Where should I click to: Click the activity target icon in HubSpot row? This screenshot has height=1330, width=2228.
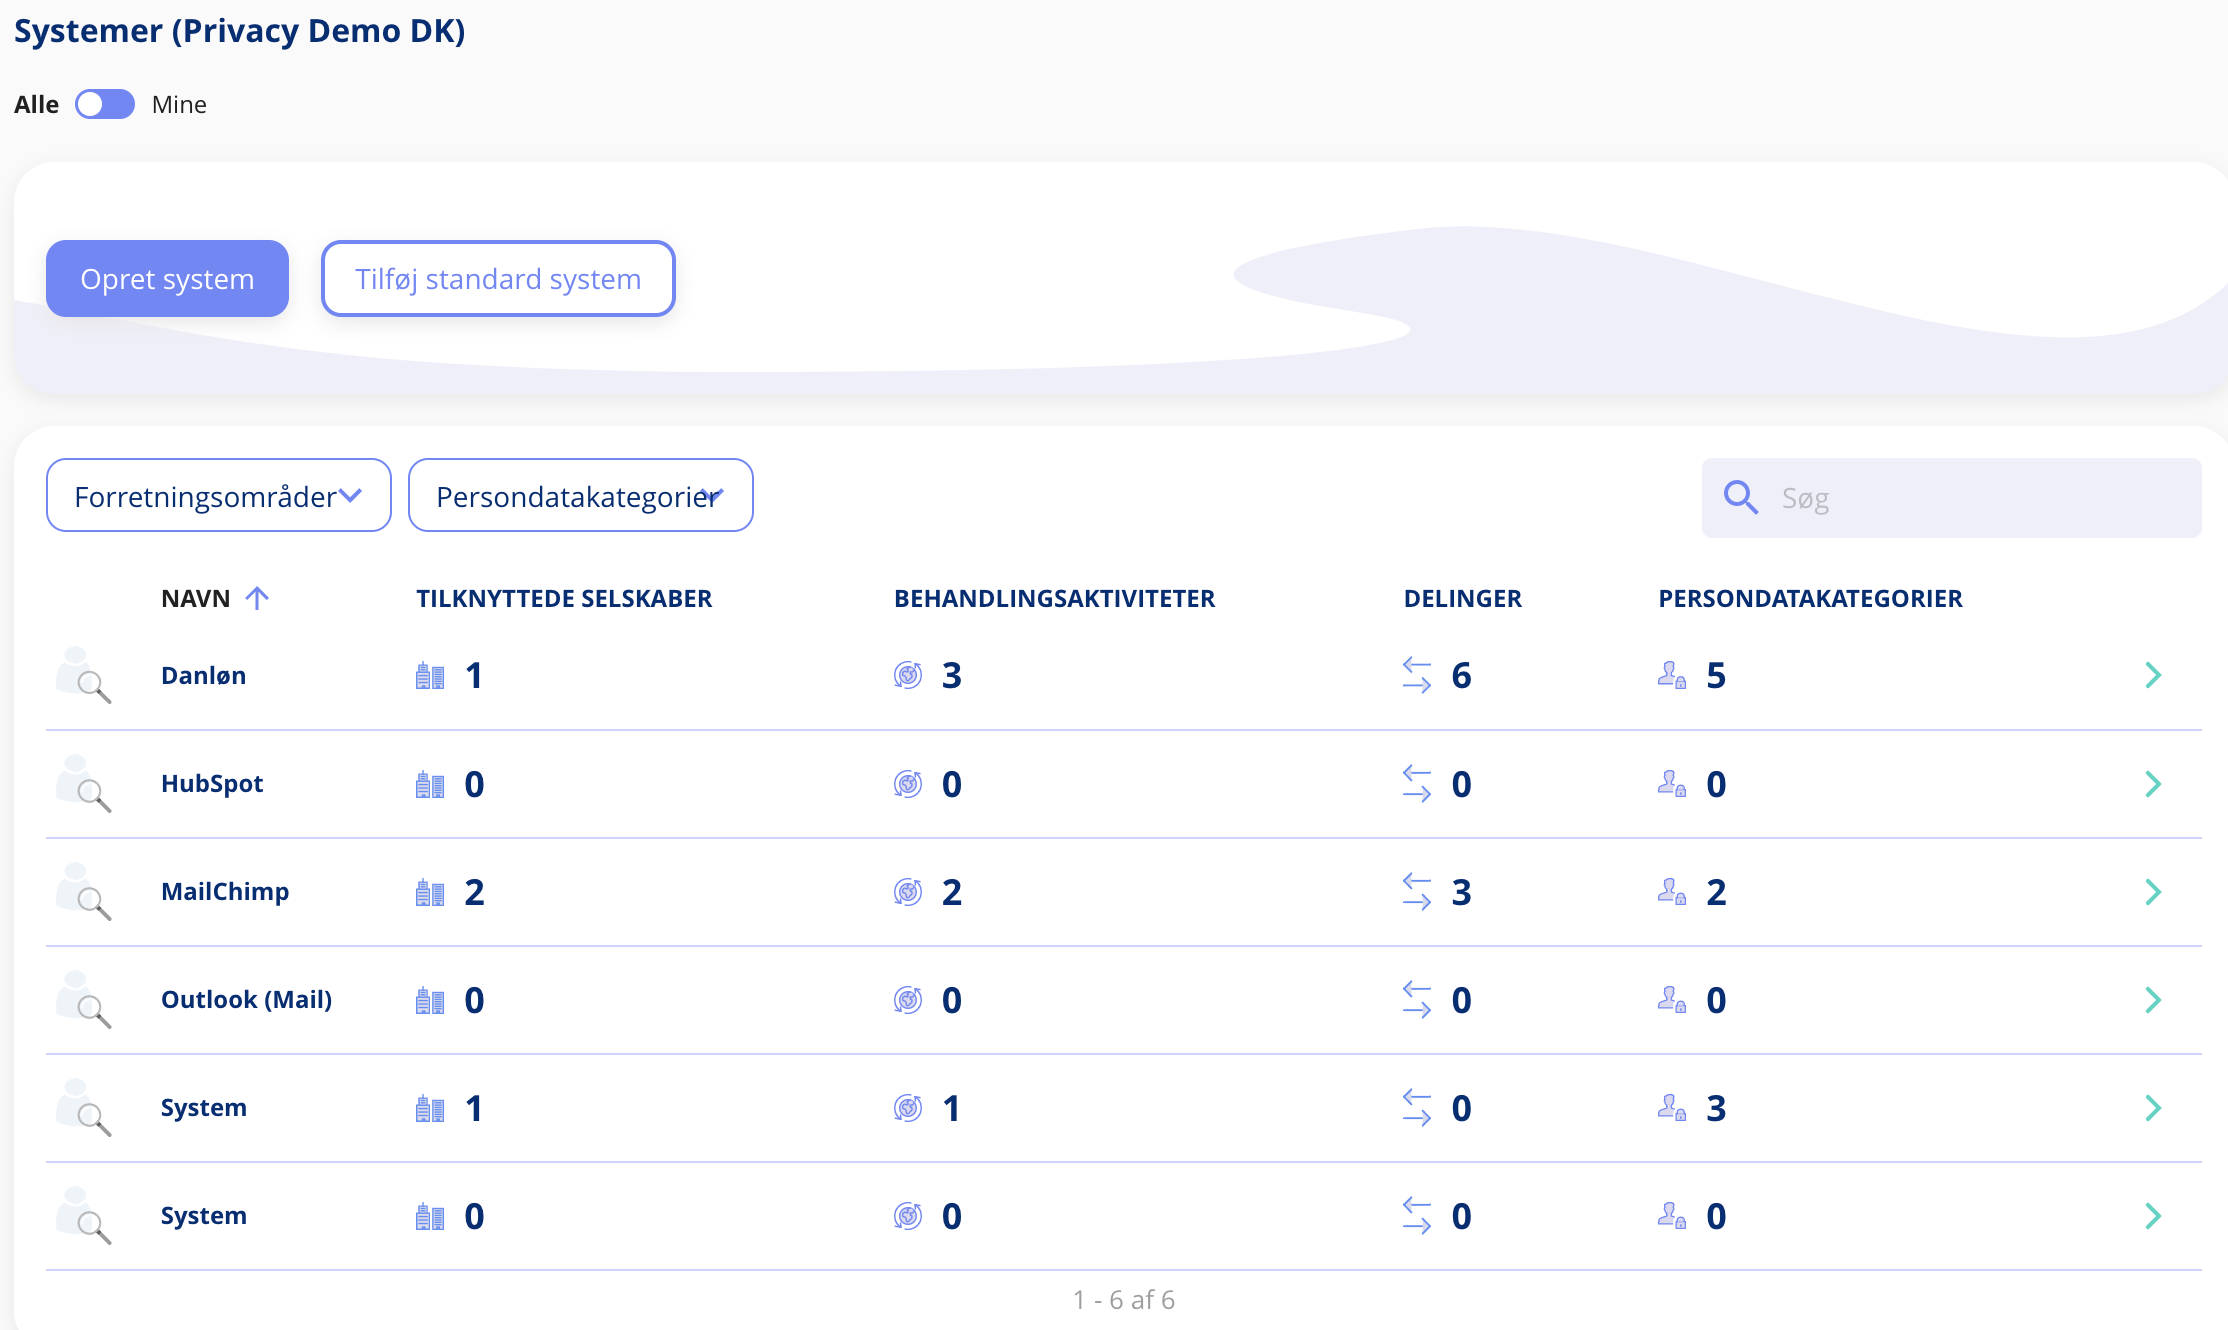pyautogui.click(x=908, y=783)
